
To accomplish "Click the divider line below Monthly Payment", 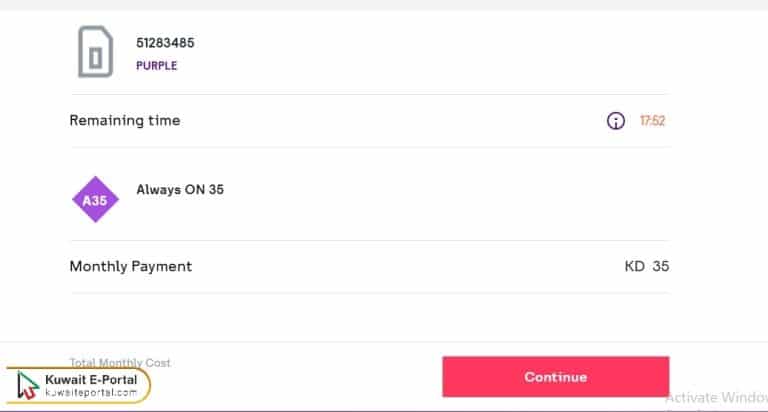I will tap(369, 293).
